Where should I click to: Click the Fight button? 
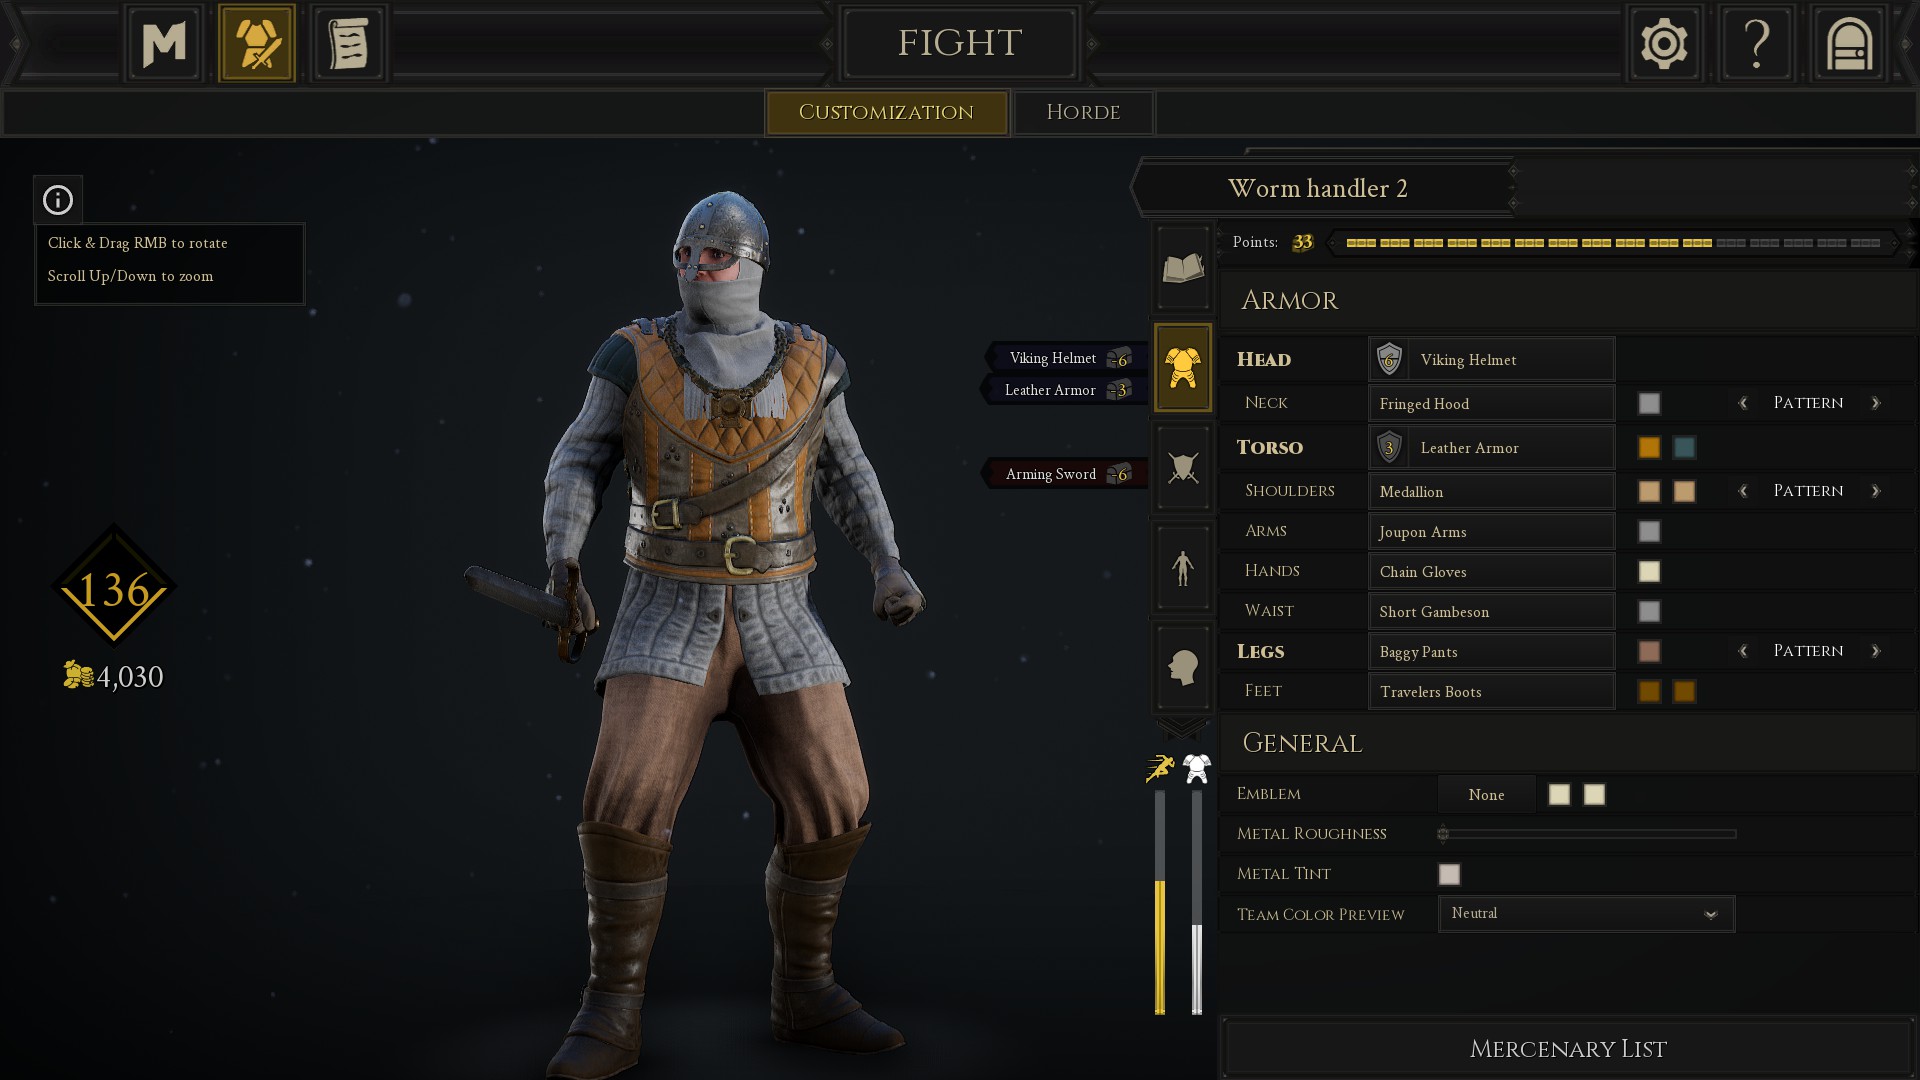click(x=959, y=43)
